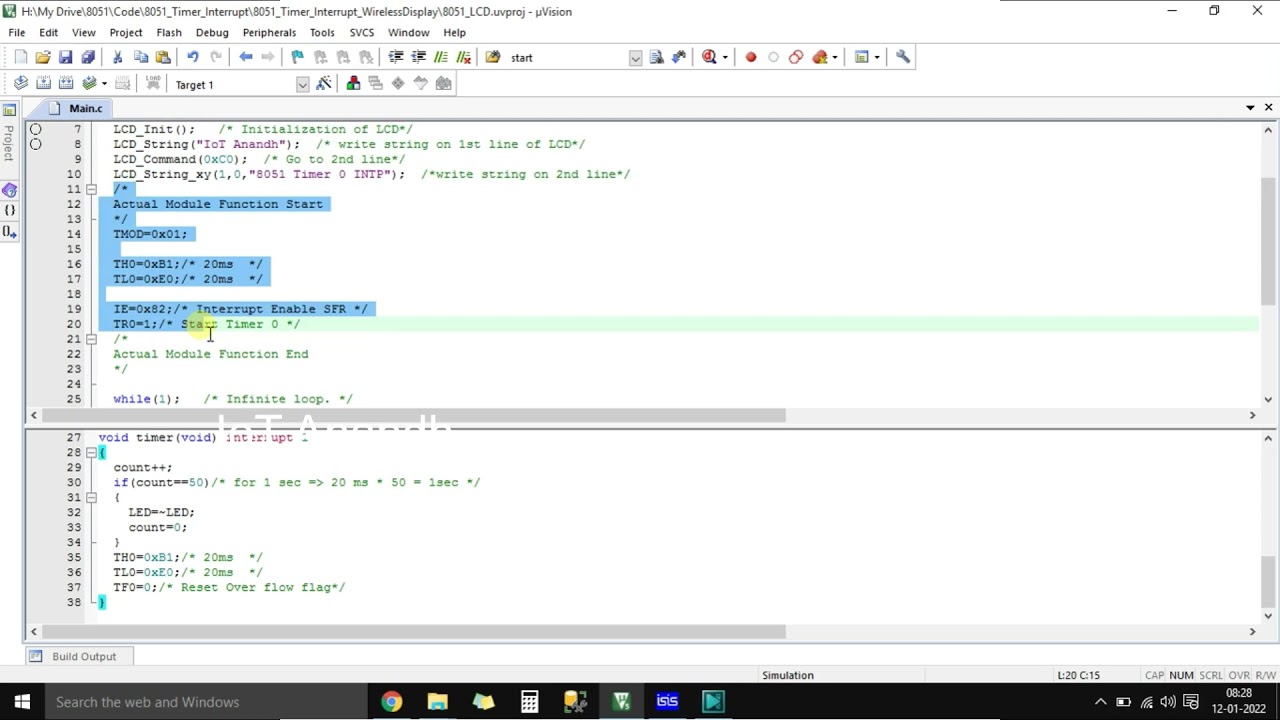Insert a breakpoint using the red dot

[x=751, y=57]
